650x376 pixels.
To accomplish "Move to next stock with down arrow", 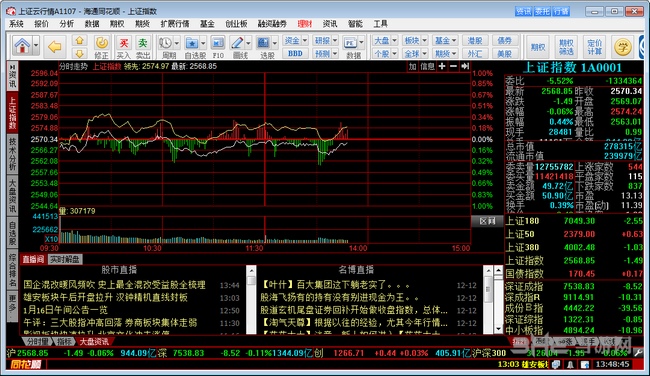I will click(79, 53).
